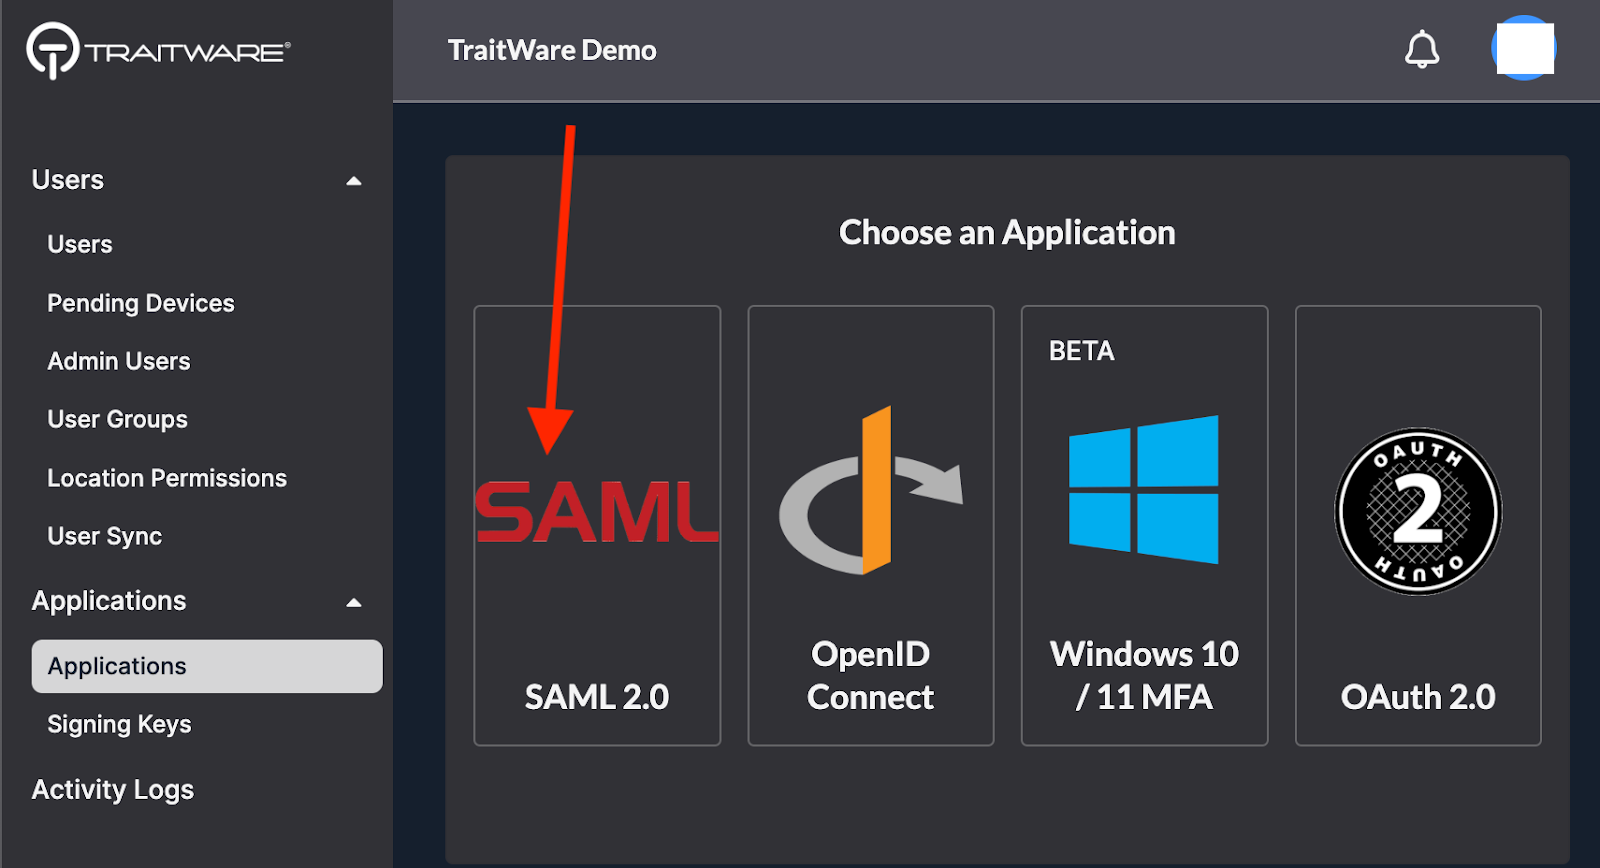Click the TraitWare Demo title
The height and width of the screenshot is (868, 1600).
[552, 50]
